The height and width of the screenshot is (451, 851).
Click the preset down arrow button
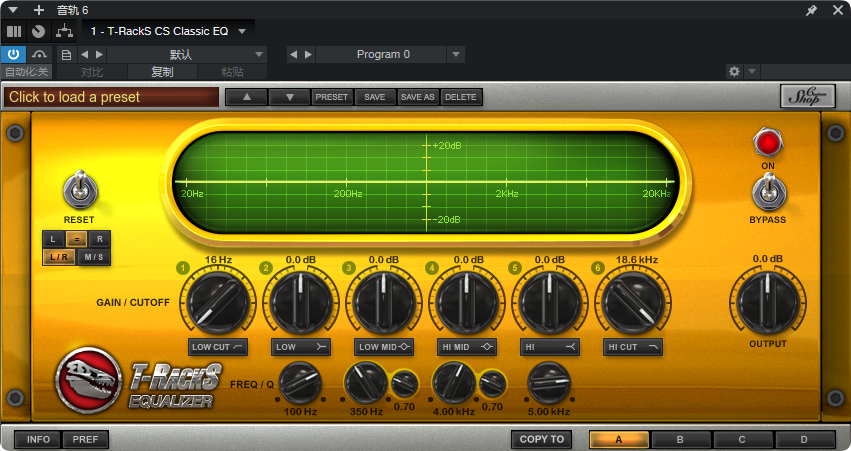click(290, 97)
